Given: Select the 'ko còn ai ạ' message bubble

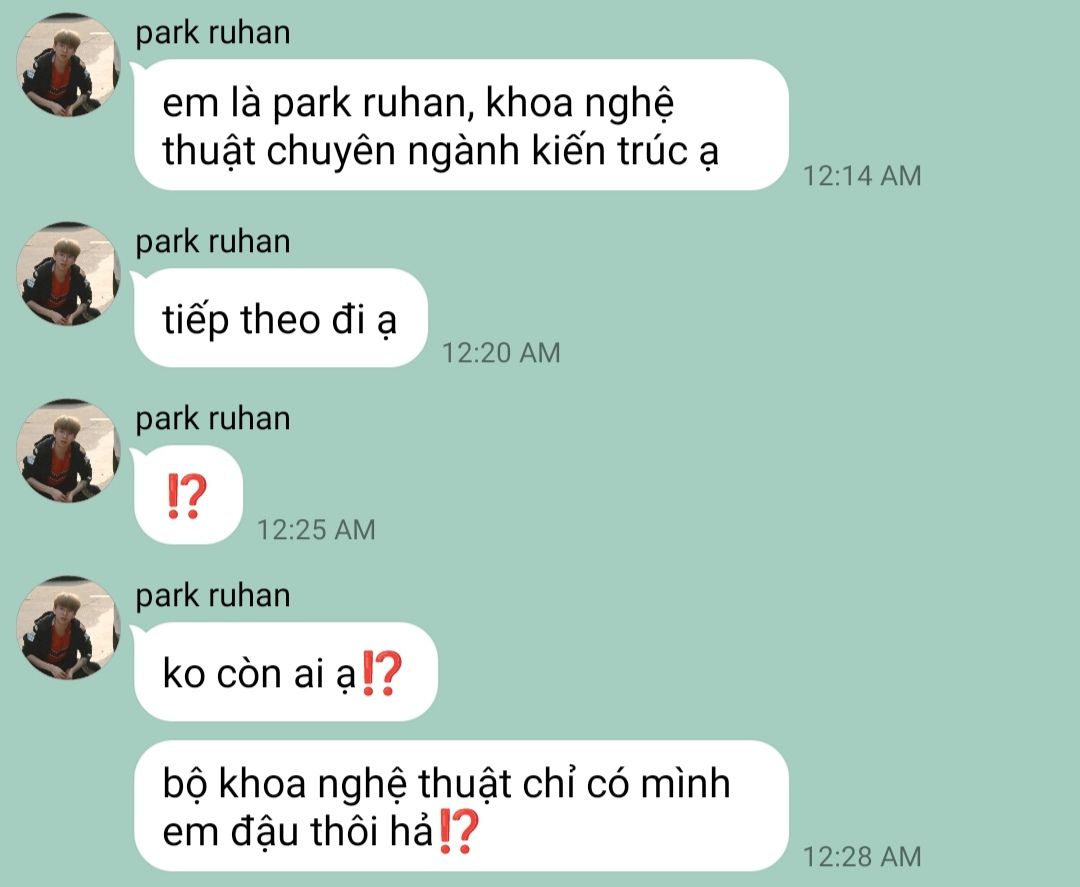Looking at the screenshot, I should coord(285,671).
